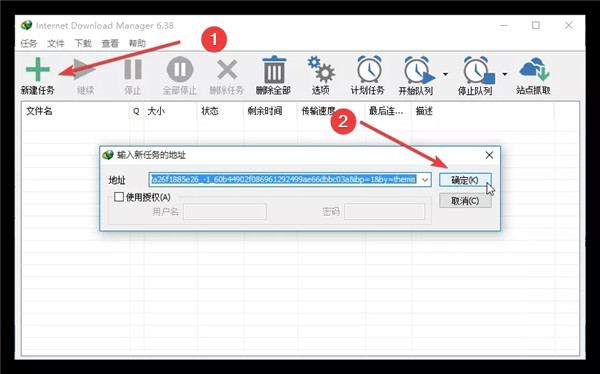Open 站点抓取 cloud download icon
This screenshot has height=374, width=600.
pyautogui.click(x=534, y=69)
